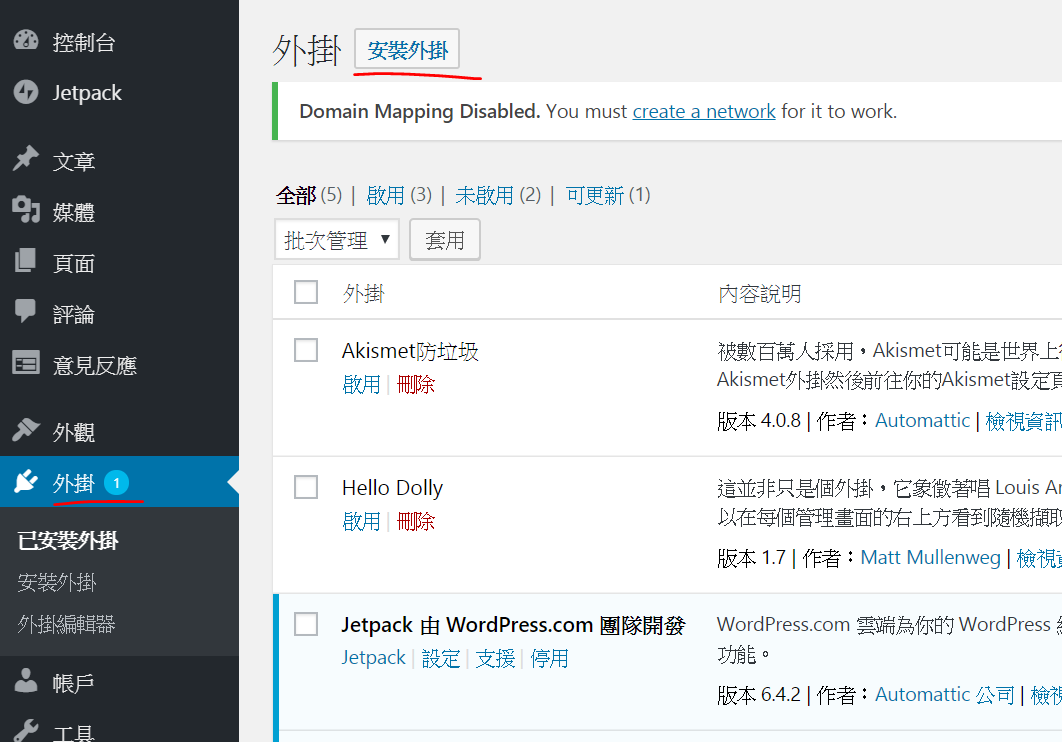
Task: Click 停用 to deactivate Jetpack
Action: click(549, 657)
